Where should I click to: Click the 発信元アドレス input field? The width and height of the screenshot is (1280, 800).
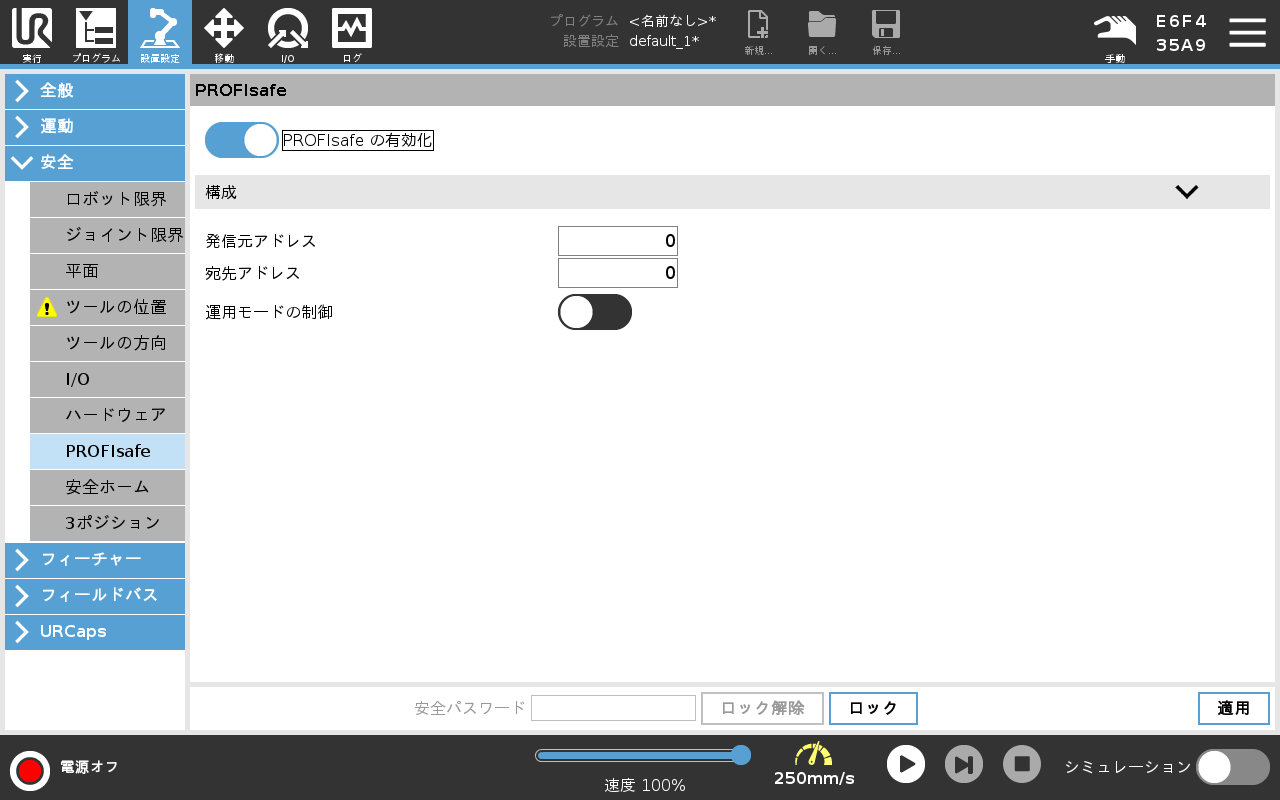coord(618,241)
